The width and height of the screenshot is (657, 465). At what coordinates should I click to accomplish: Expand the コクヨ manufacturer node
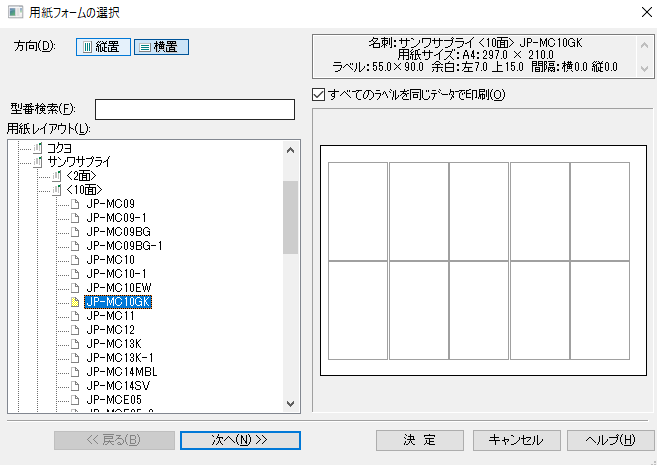[x=38, y=147]
